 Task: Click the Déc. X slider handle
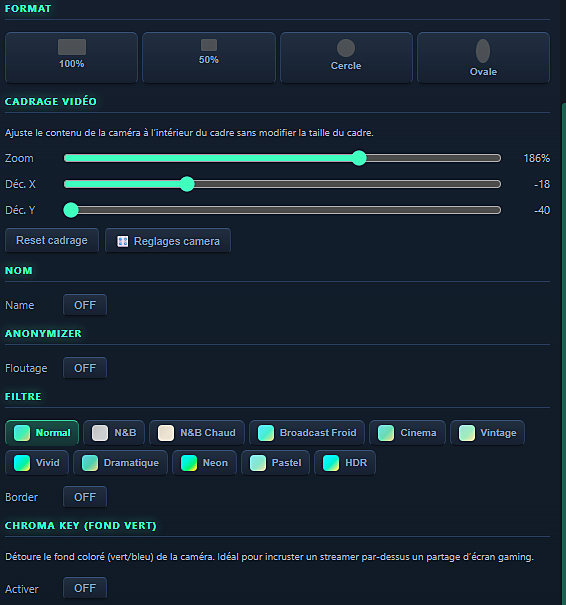(x=187, y=184)
